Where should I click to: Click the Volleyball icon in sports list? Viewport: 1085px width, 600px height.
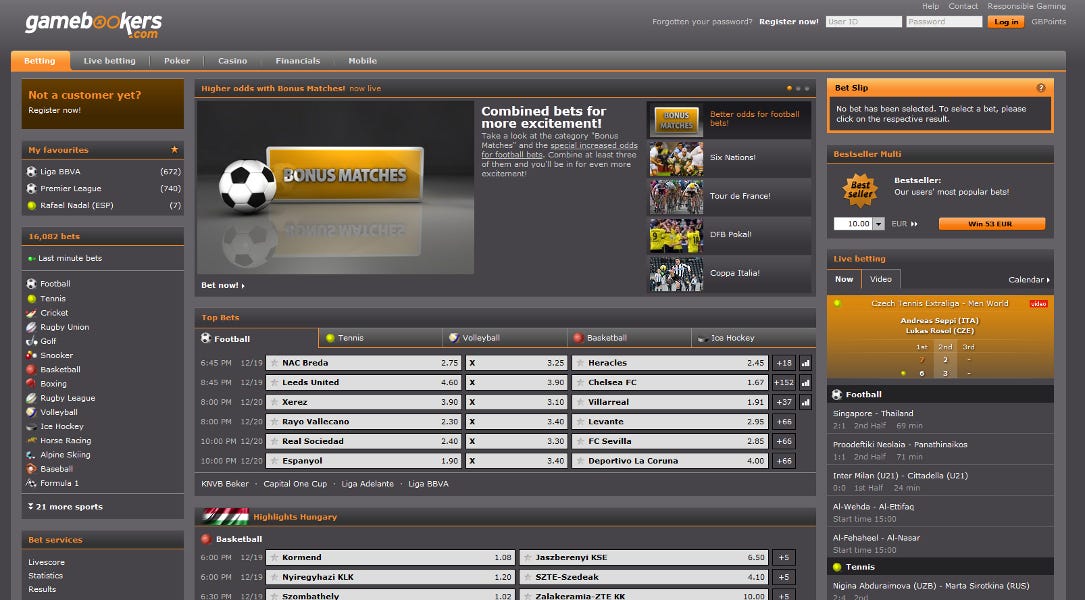click(x=31, y=412)
